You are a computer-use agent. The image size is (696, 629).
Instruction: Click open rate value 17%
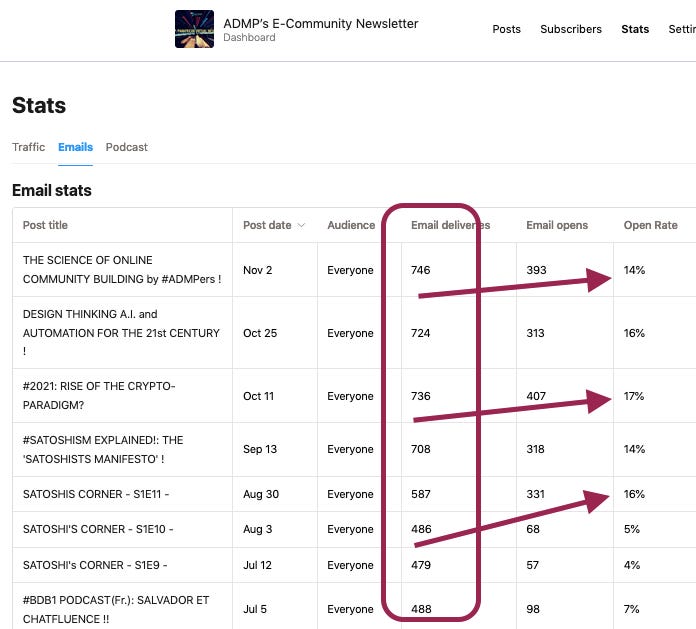click(x=633, y=396)
